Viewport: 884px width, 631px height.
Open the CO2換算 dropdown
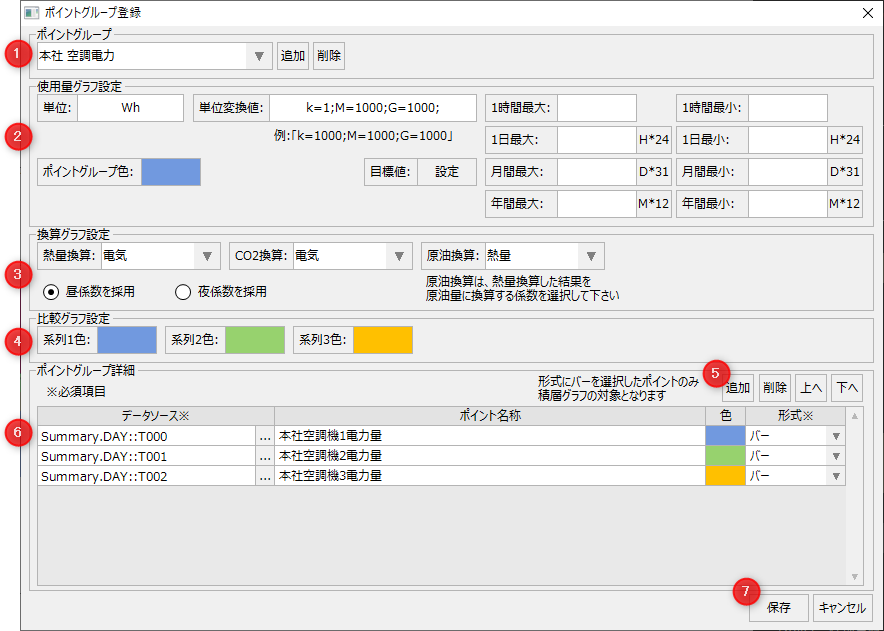(x=399, y=255)
